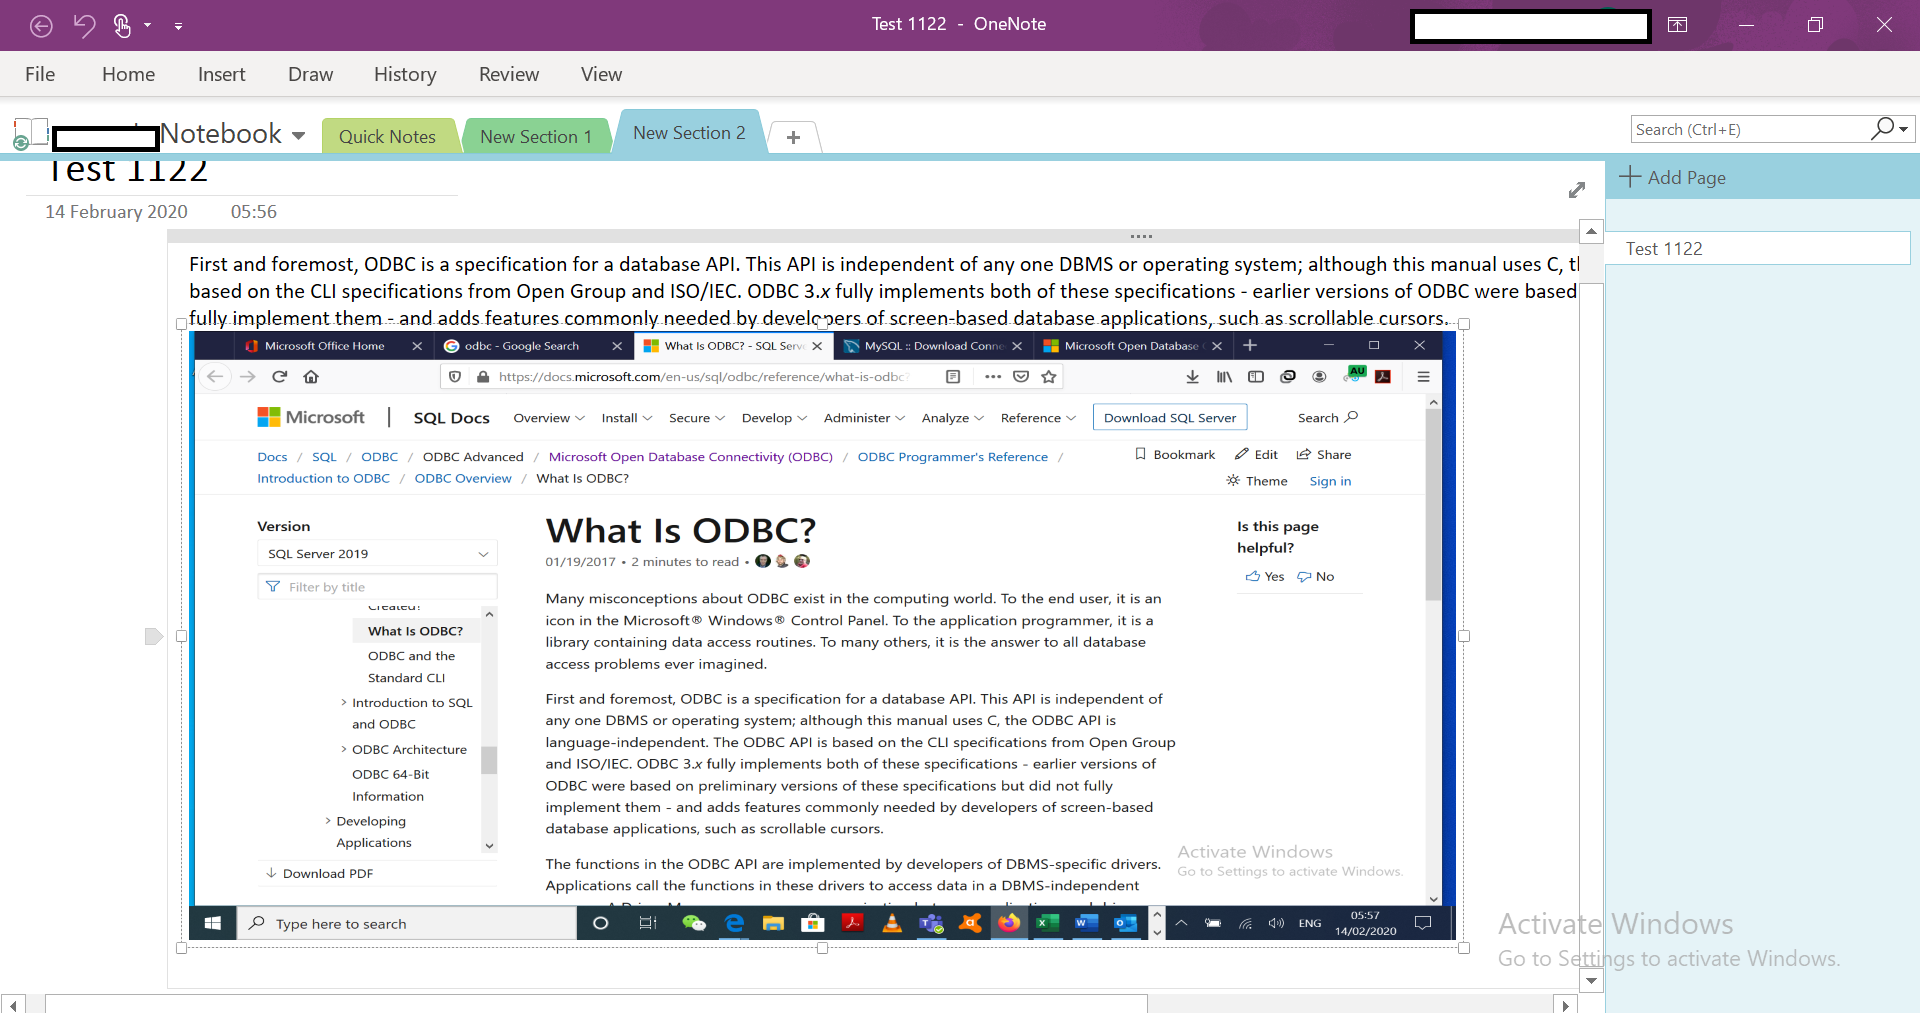Switch to the New Section 1 tab
The image size is (1920, 1013).
[x=536, y=137]
